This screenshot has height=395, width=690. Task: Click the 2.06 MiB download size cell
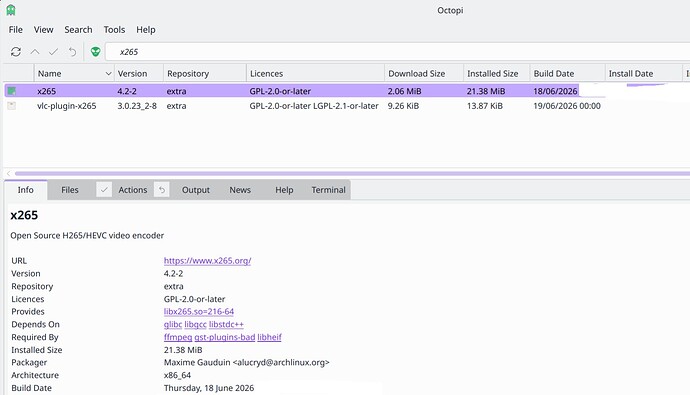pyautogui.click(x=404, y=91)
